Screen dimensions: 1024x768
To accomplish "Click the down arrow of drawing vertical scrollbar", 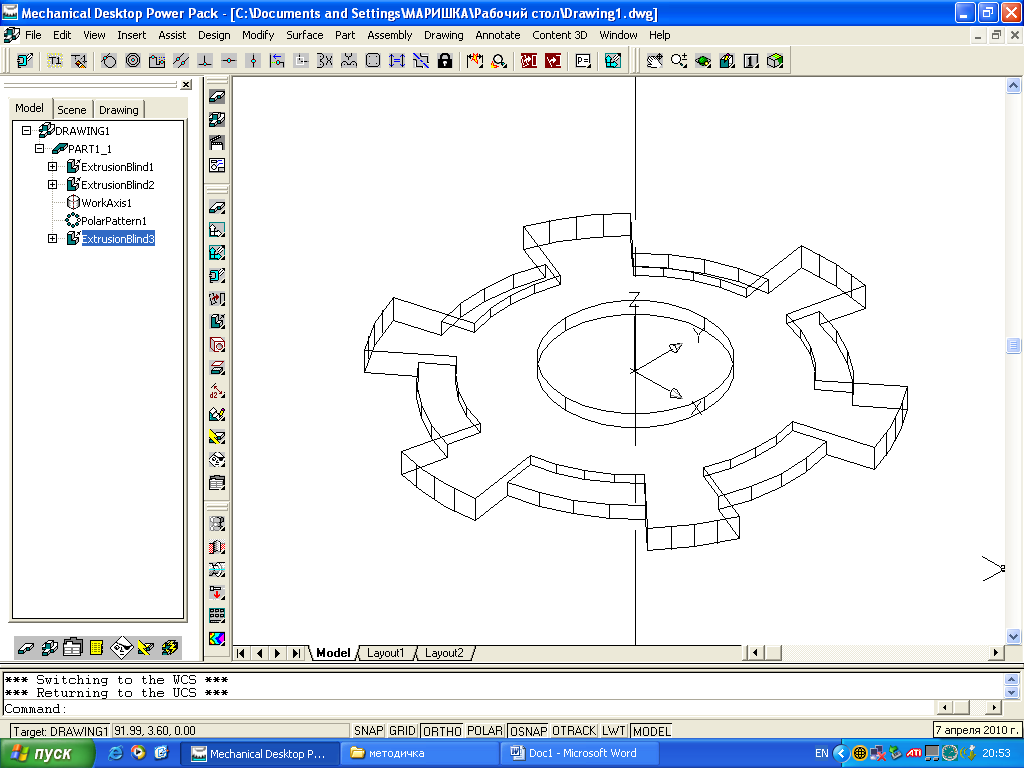I will pos(1013,635).
